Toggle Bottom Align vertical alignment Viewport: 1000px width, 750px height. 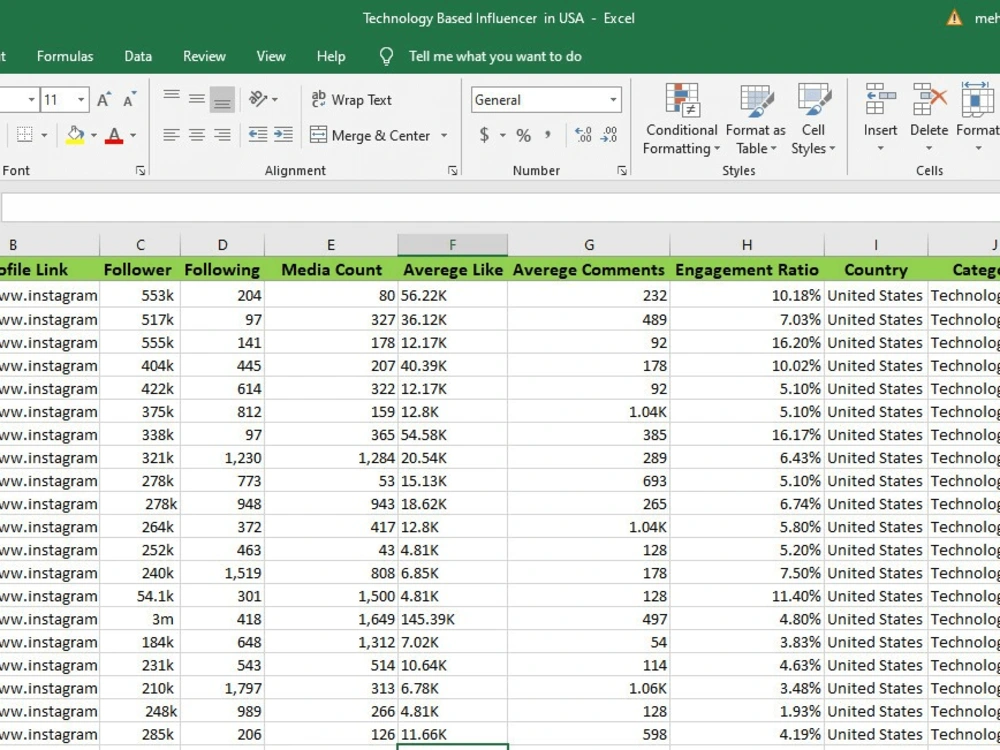coord(222,99)
